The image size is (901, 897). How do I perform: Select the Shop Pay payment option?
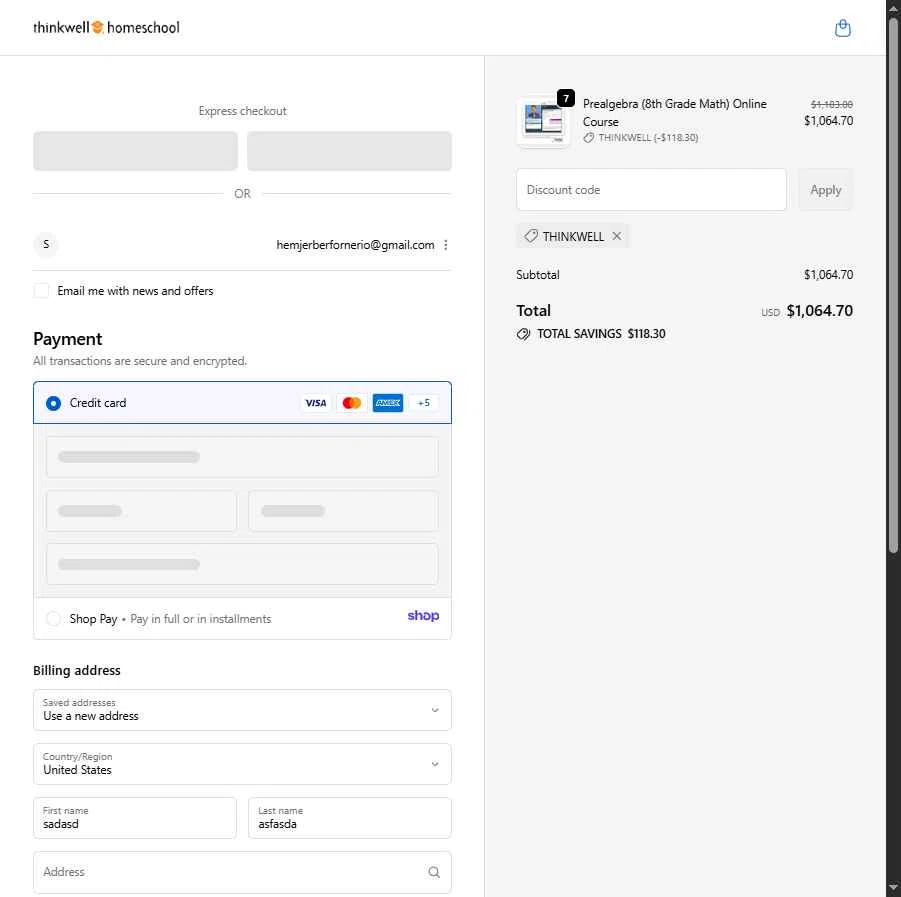pyautogui.click(x=242, y=619)
